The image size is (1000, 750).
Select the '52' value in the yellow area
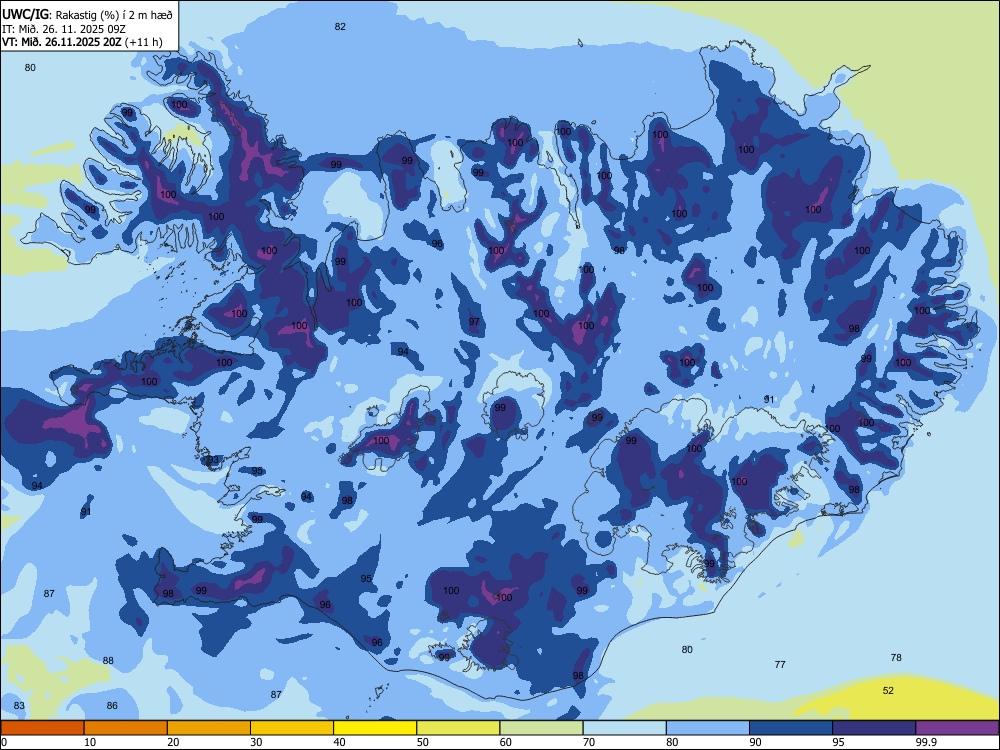pyautogui.click(x=888, y=691)
